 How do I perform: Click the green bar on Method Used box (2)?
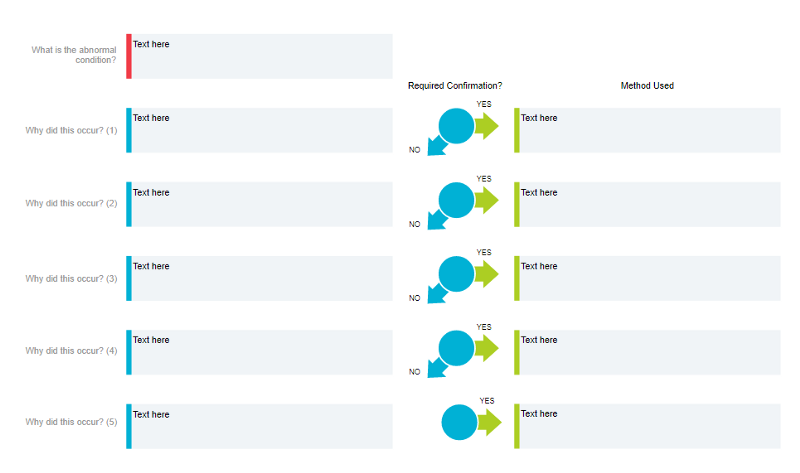(x=517, y=204)
